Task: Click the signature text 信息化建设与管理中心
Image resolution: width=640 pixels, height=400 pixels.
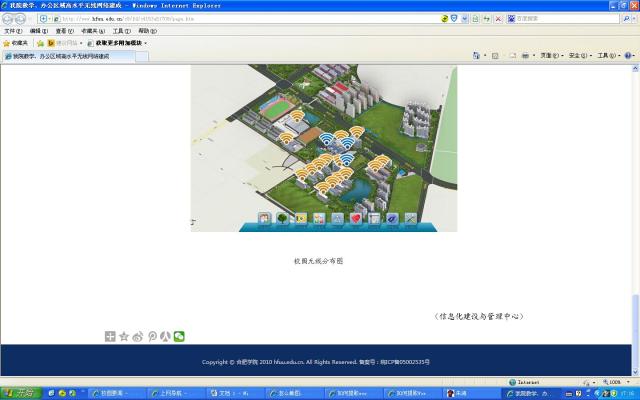Action: 479,316
